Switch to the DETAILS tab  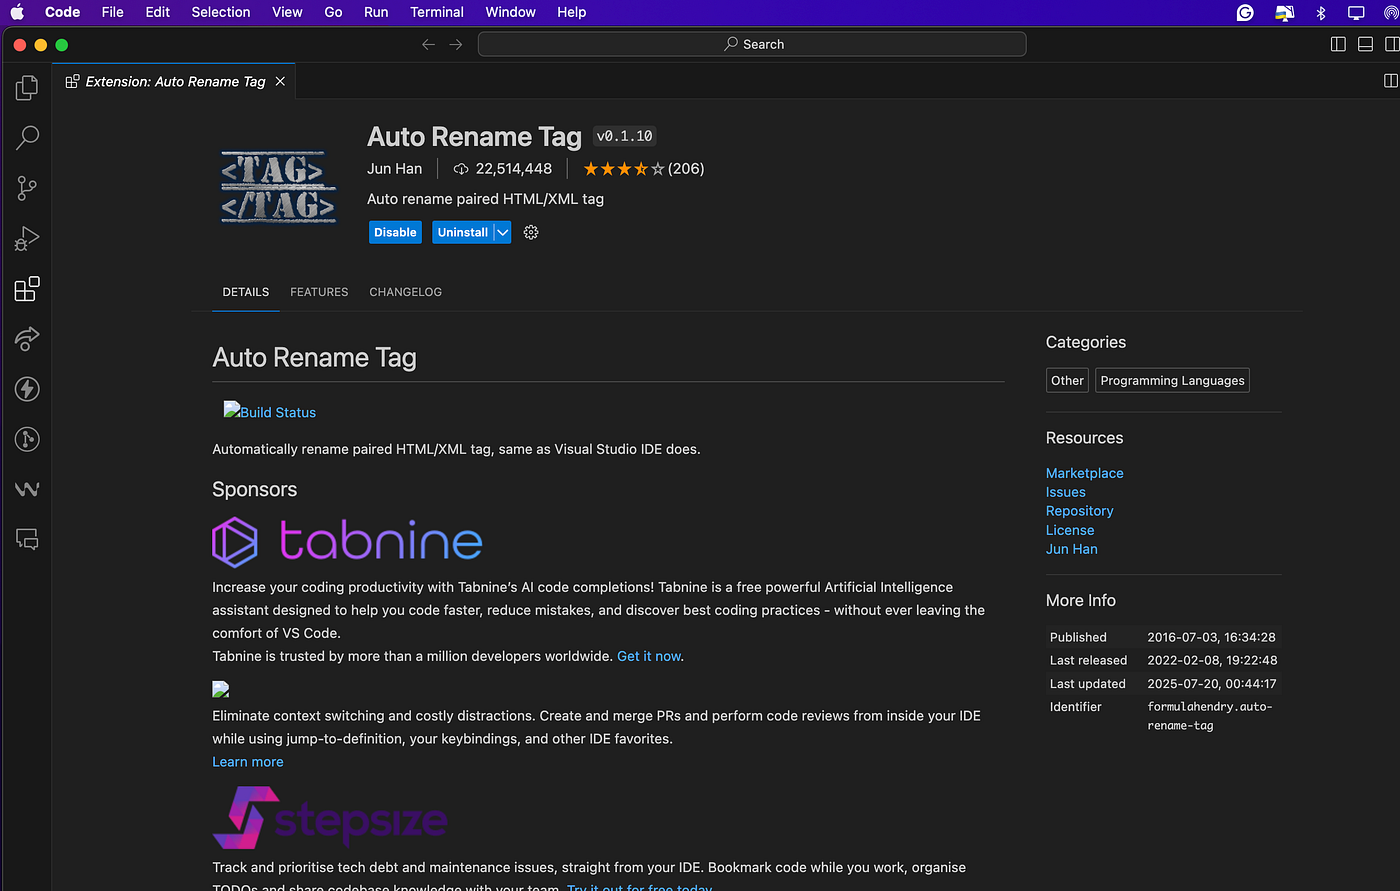click(x=246, y=292)
